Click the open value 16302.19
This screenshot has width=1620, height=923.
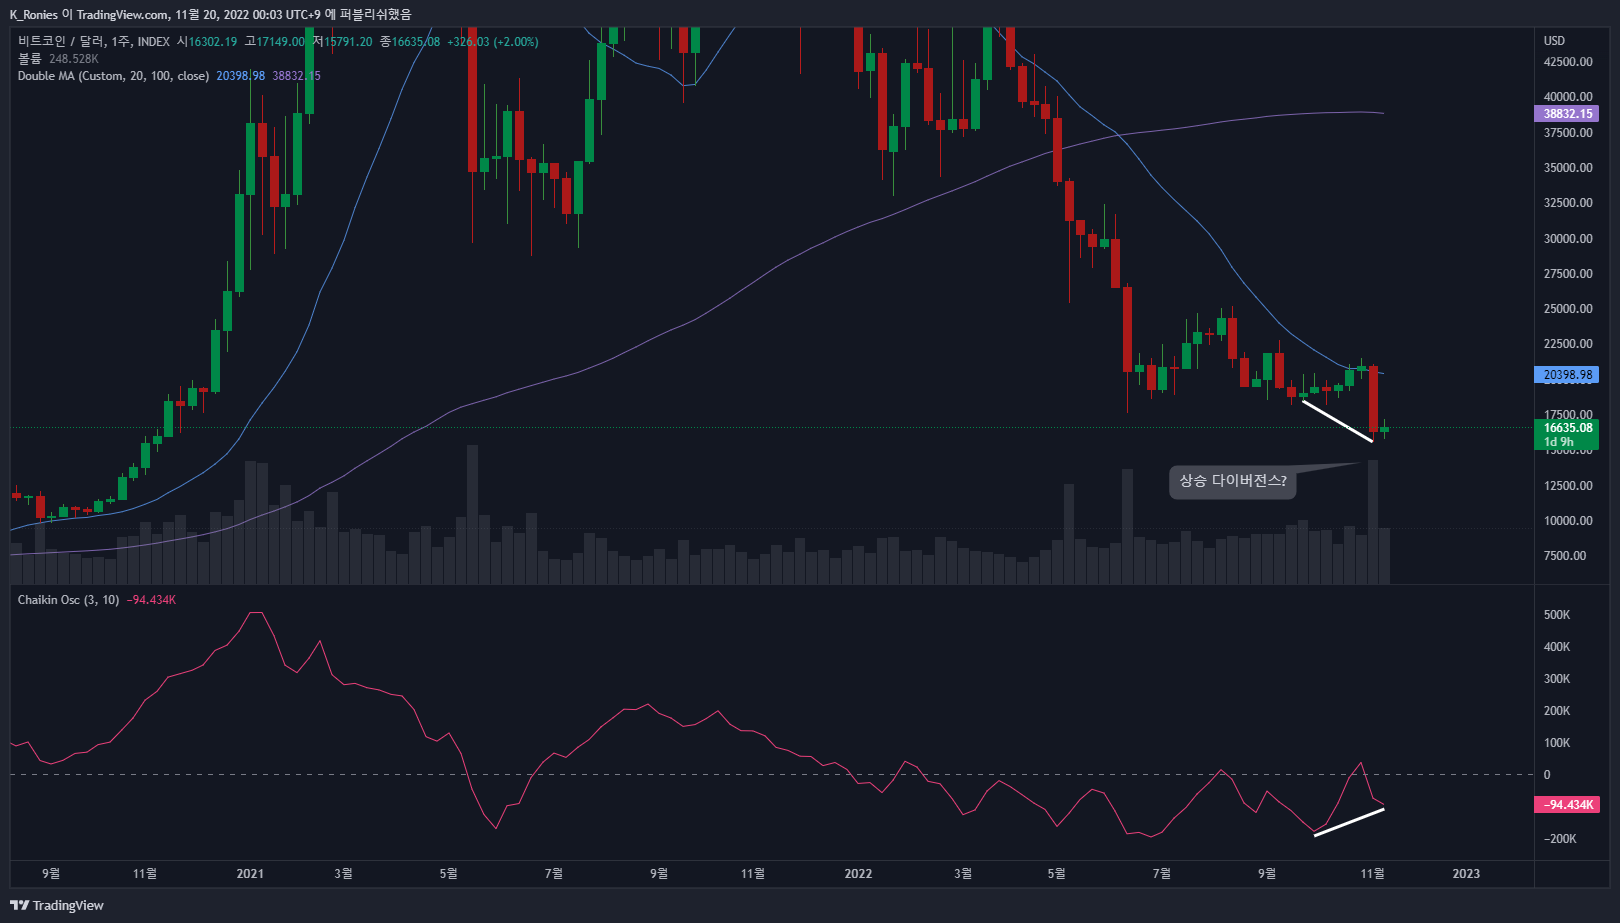point(213,42)
